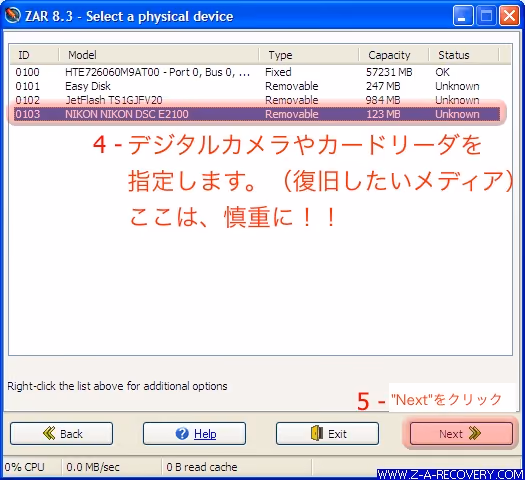Click the blue question mark Help icon

[182, 433]
